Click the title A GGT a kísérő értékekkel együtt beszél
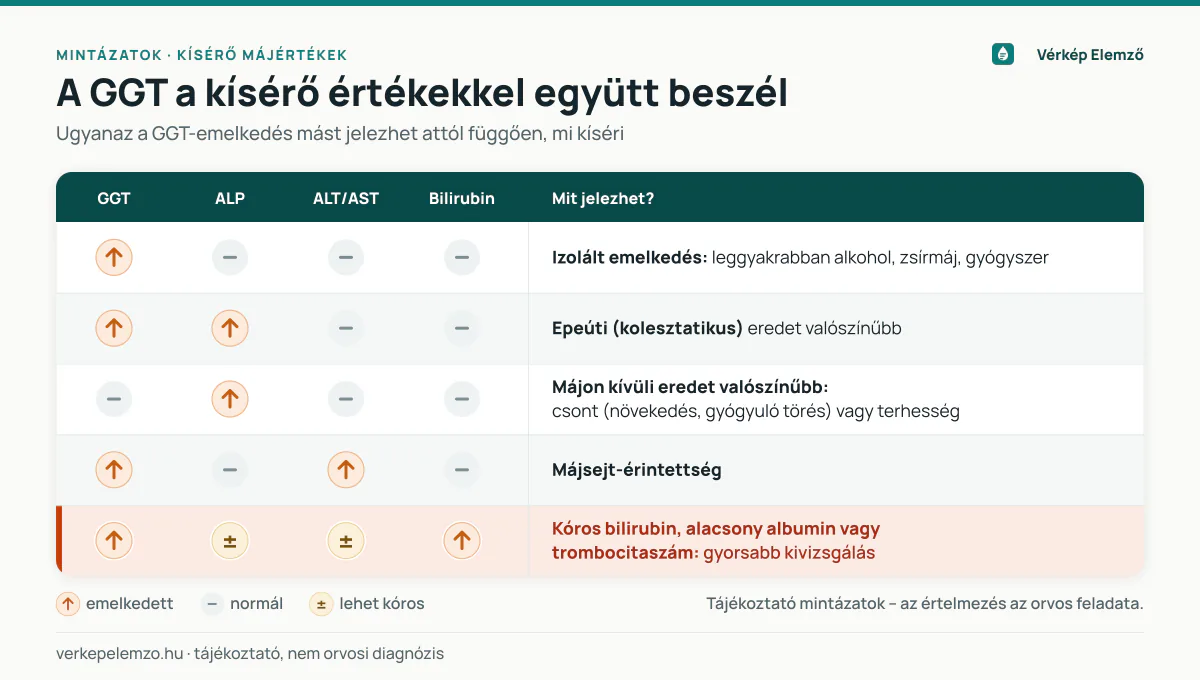Viewport: 1200px width, 680px height. 422,93
